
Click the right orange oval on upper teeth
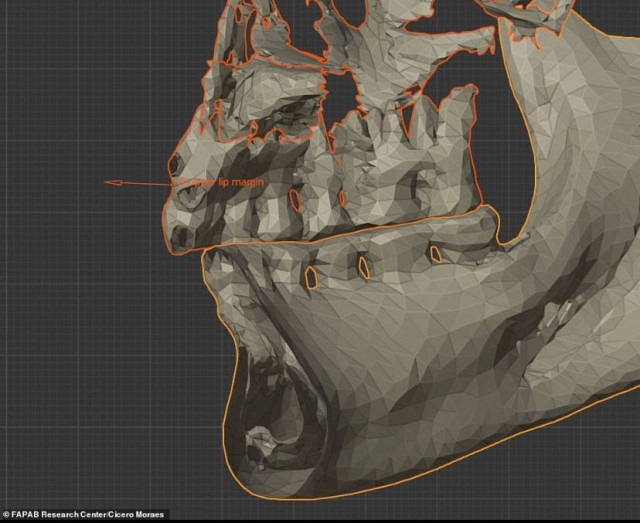click(x=342, y=197)
